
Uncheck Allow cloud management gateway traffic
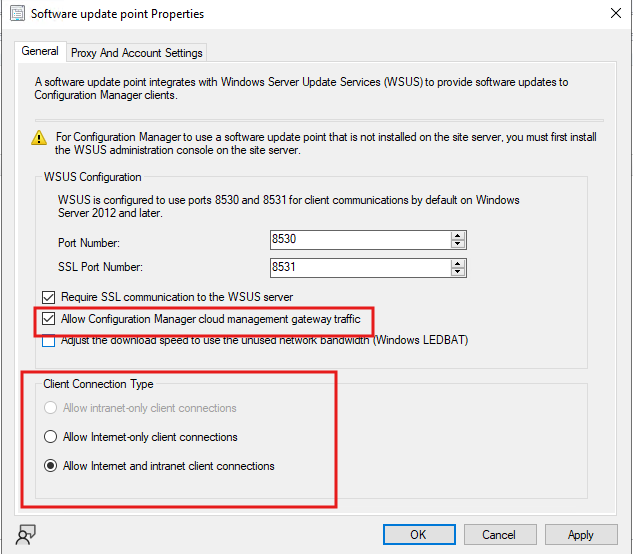[49, 319]
